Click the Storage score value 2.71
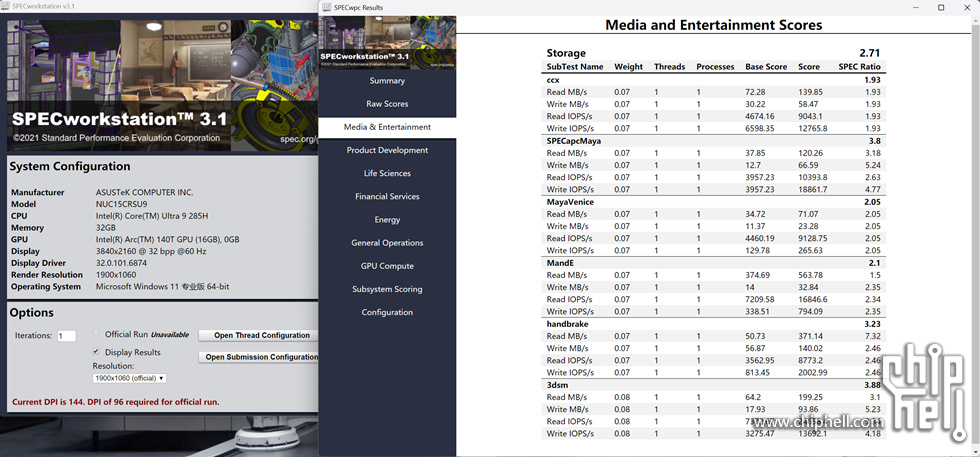Image resolution: width=980 pixels, height=457 pixels. click(869, 53)
